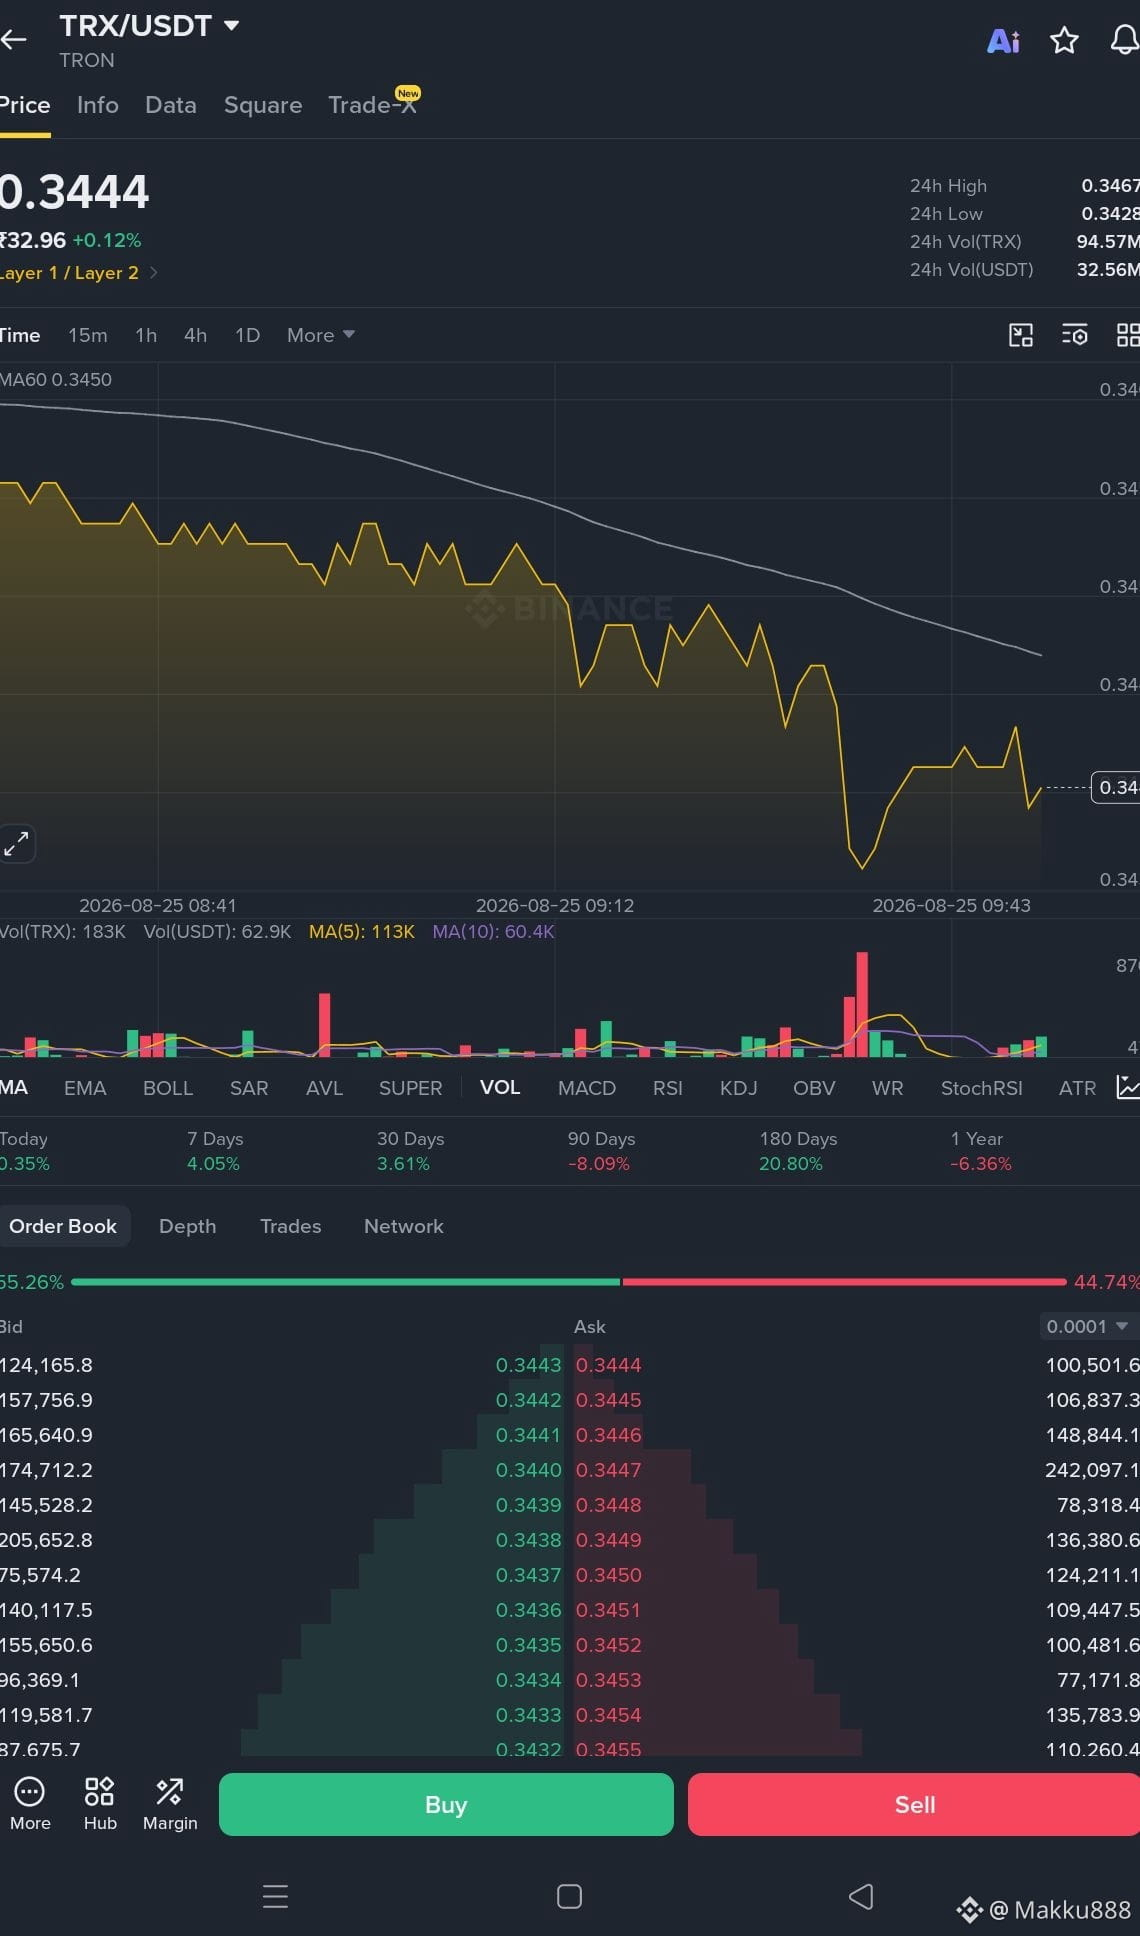Open the Depth tab
Screen dimensions: 1140x1936
tap(188, 1226)
